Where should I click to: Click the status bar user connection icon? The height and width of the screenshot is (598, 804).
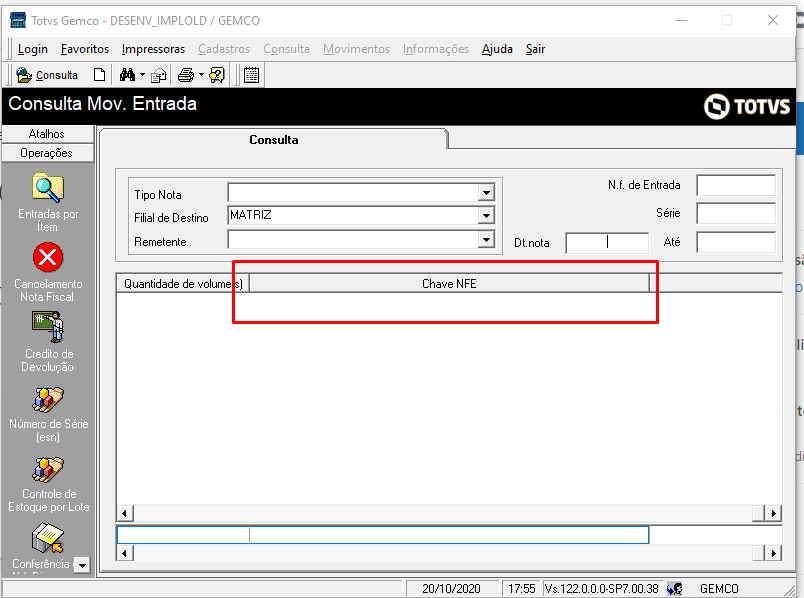pyautogui.click(x=675, y=588)
